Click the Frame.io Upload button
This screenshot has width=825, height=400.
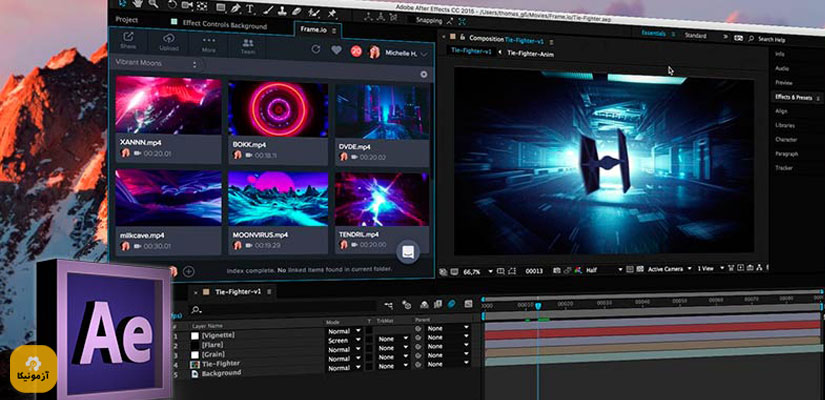pos(169,42)
